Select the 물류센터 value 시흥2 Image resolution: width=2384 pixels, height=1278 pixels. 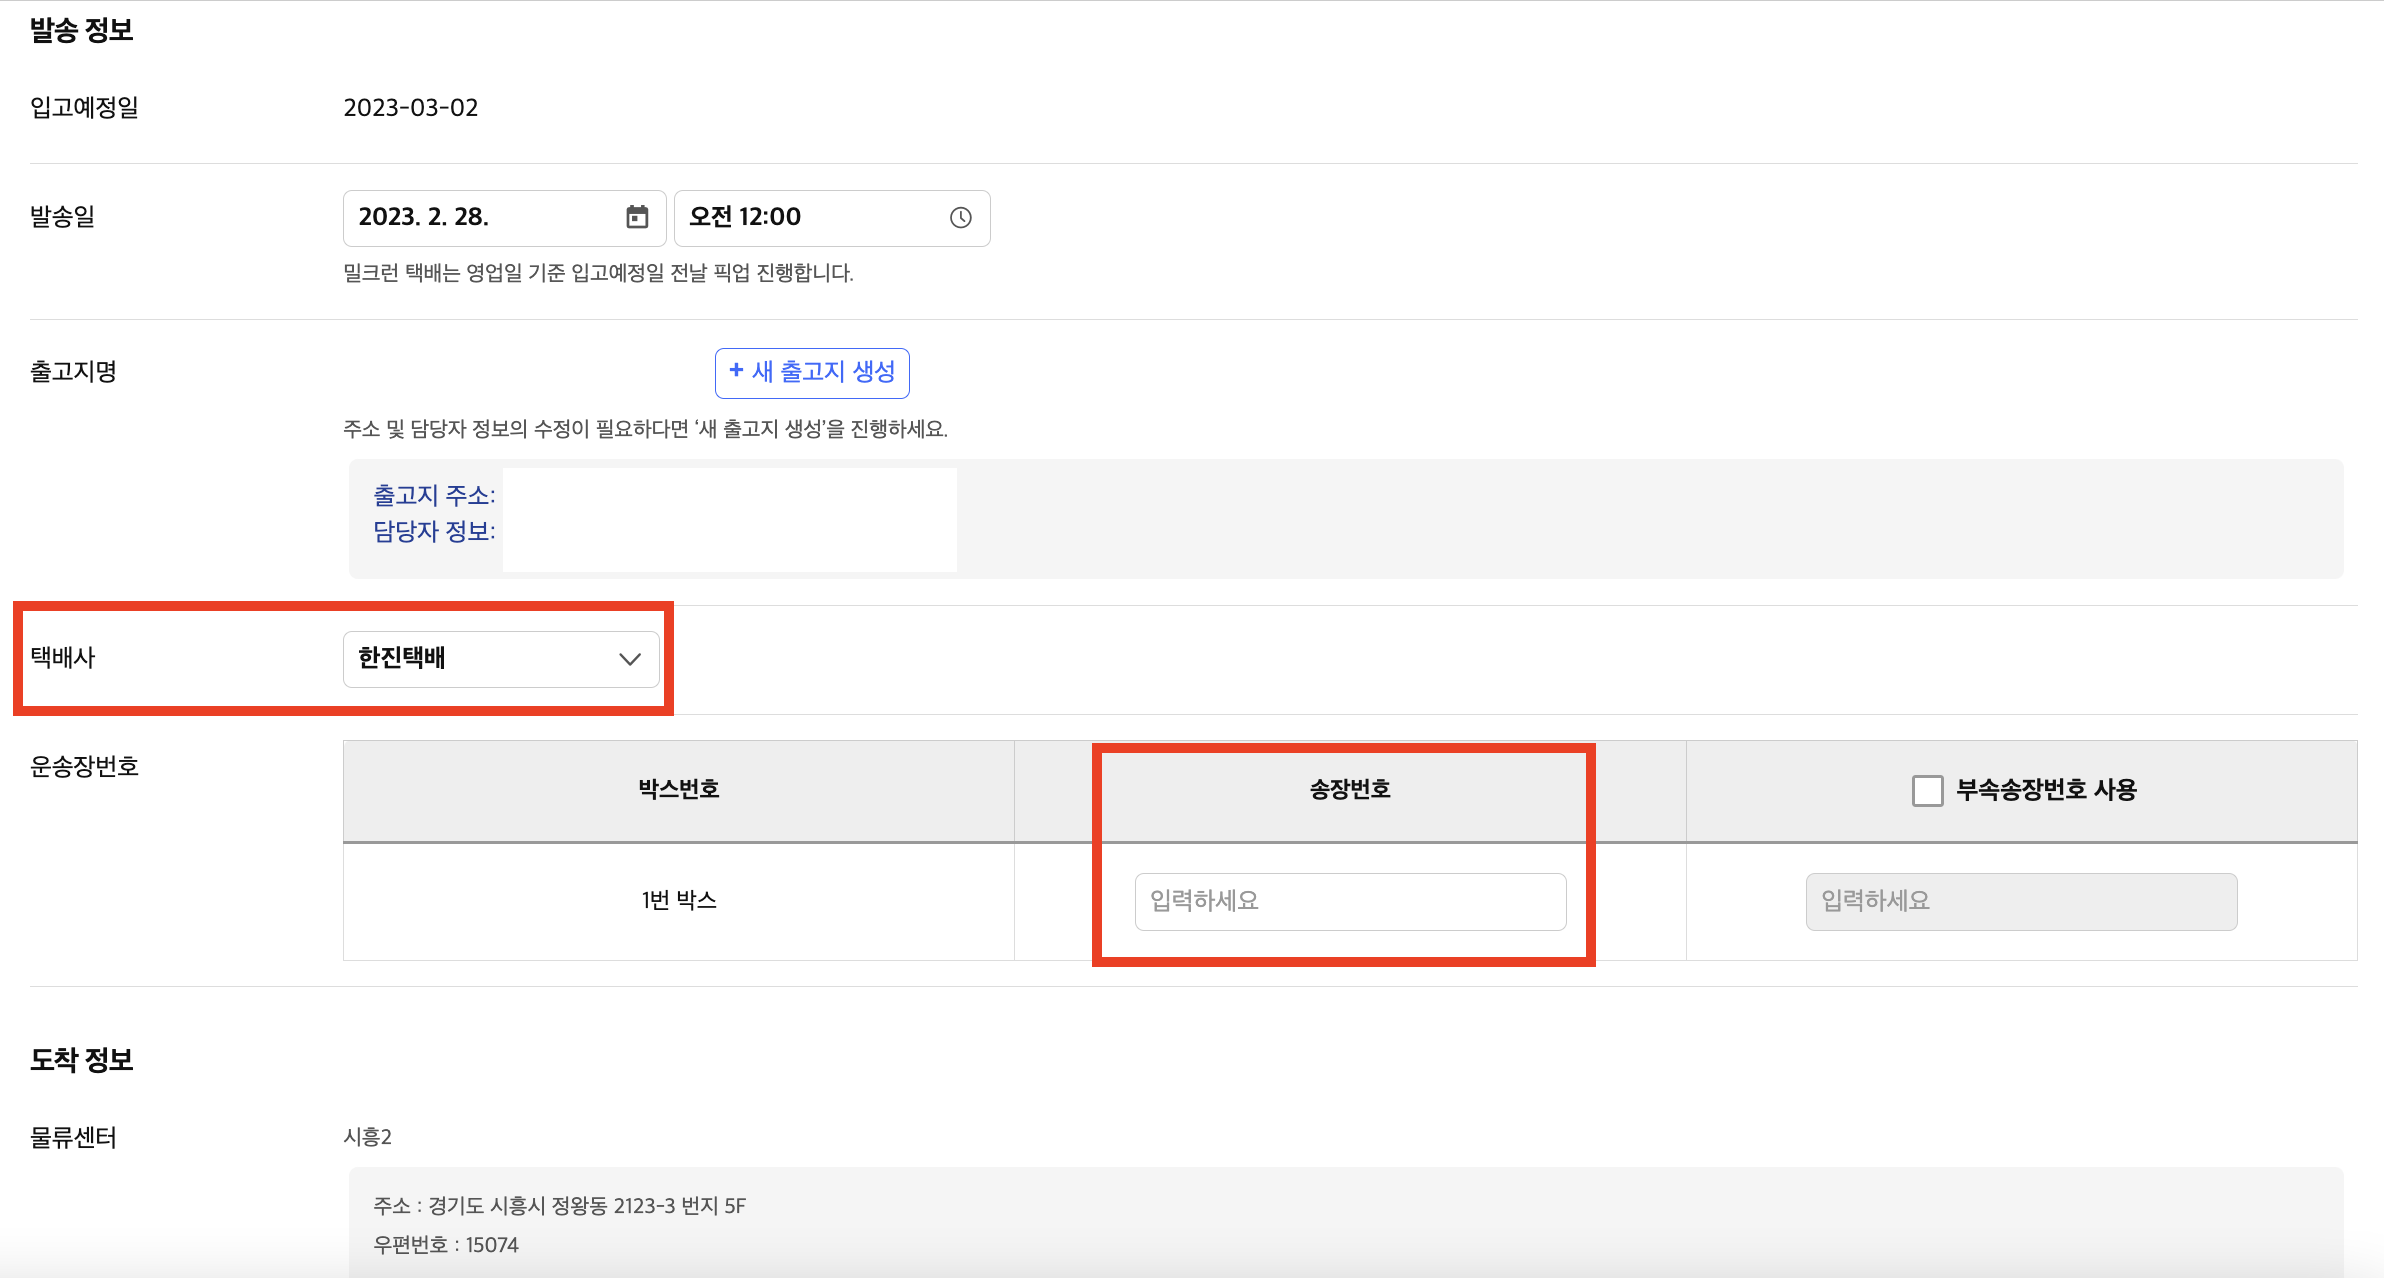(367, 1137)
